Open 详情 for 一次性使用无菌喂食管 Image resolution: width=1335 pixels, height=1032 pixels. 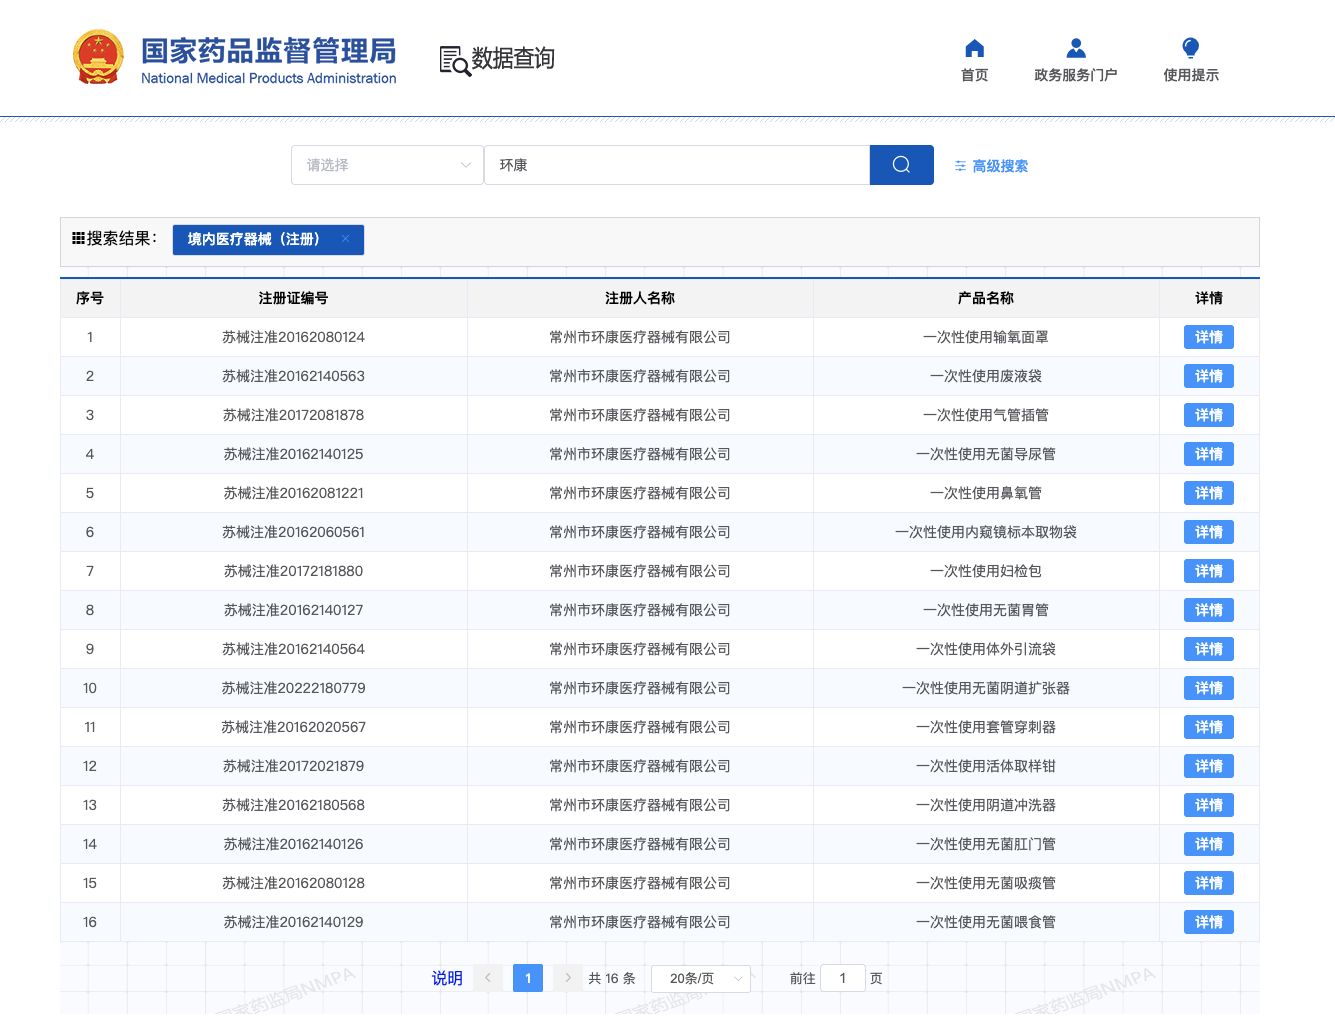point(1208,922)
